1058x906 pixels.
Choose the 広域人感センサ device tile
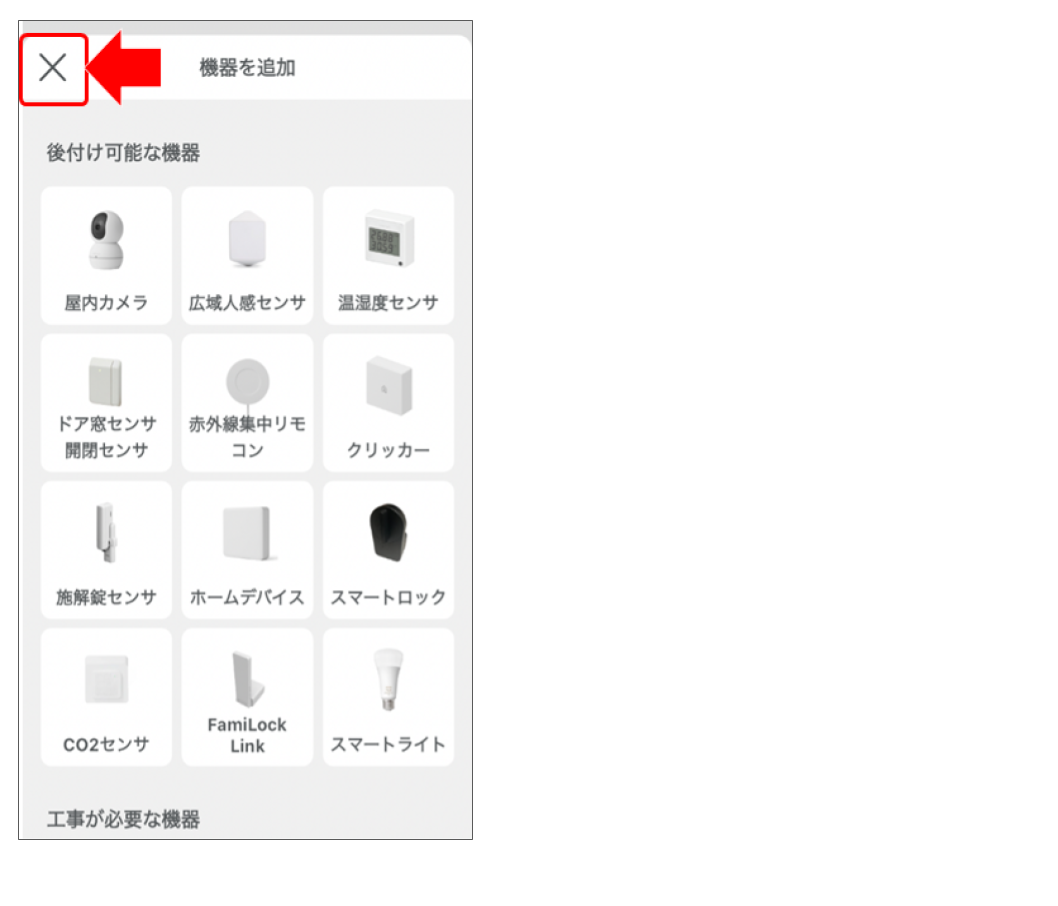pos(247,256)
